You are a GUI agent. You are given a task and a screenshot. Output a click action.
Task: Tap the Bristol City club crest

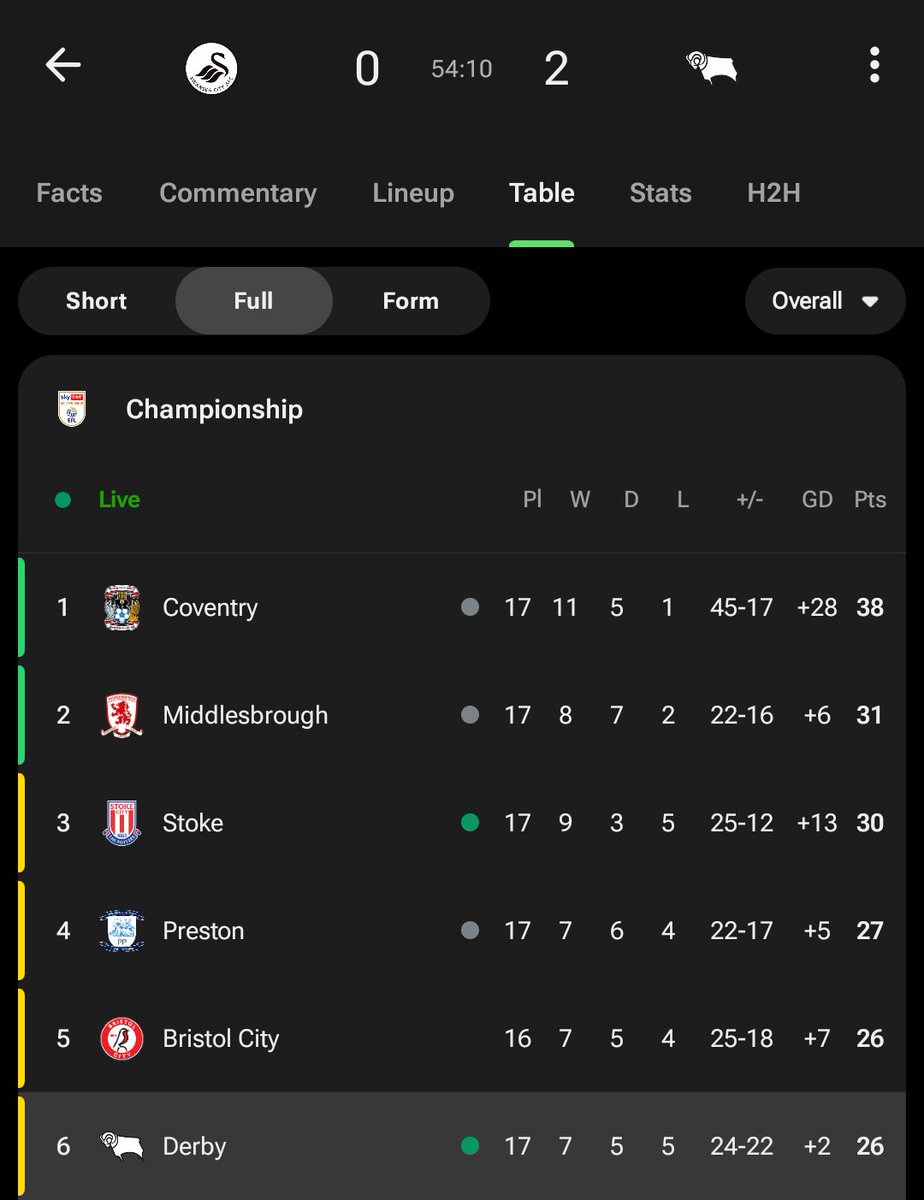pyautogui.click(x=122, y=1039)
